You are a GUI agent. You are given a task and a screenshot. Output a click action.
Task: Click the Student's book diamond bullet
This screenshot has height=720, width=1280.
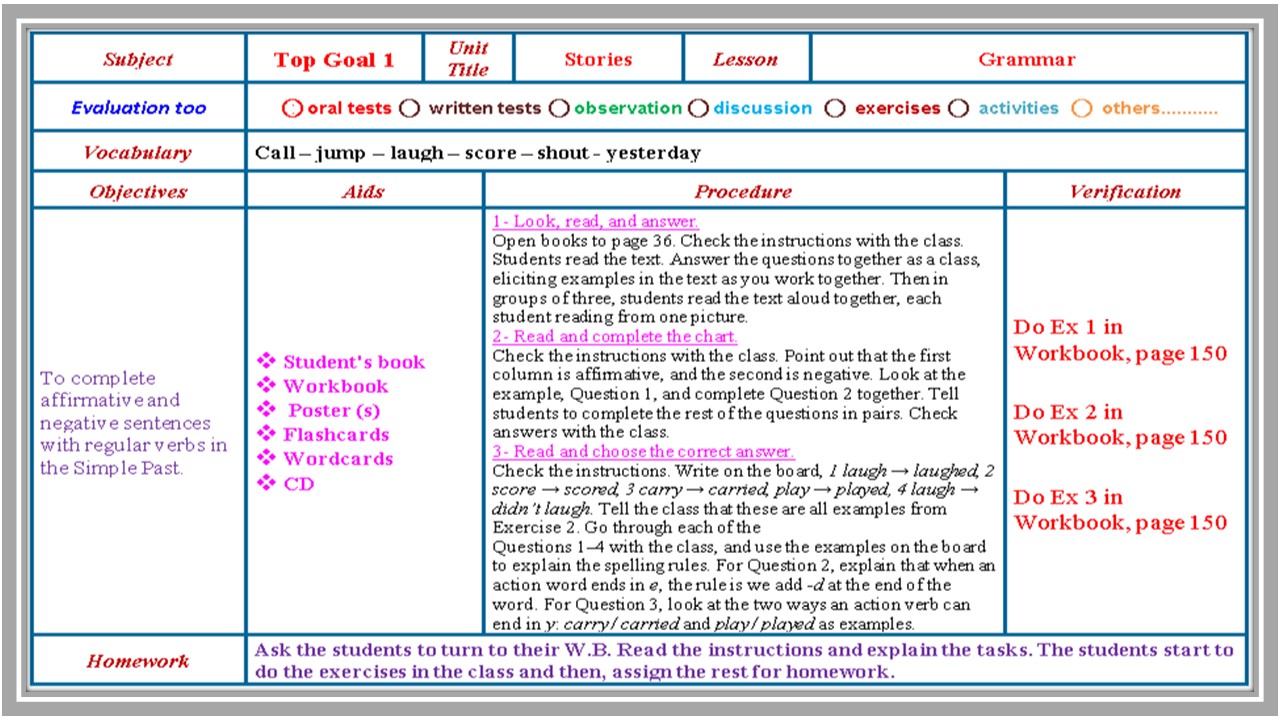click(266, 361)
